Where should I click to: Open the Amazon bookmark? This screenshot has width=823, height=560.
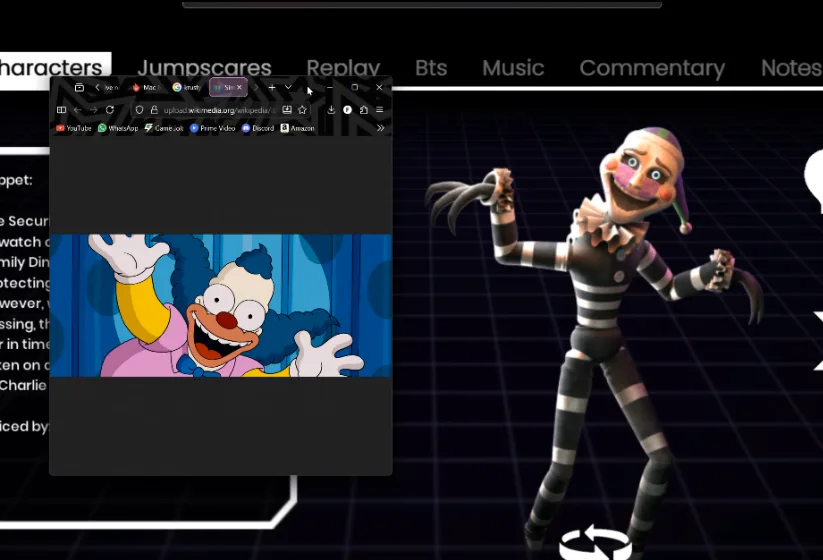[x=298, y=128]
